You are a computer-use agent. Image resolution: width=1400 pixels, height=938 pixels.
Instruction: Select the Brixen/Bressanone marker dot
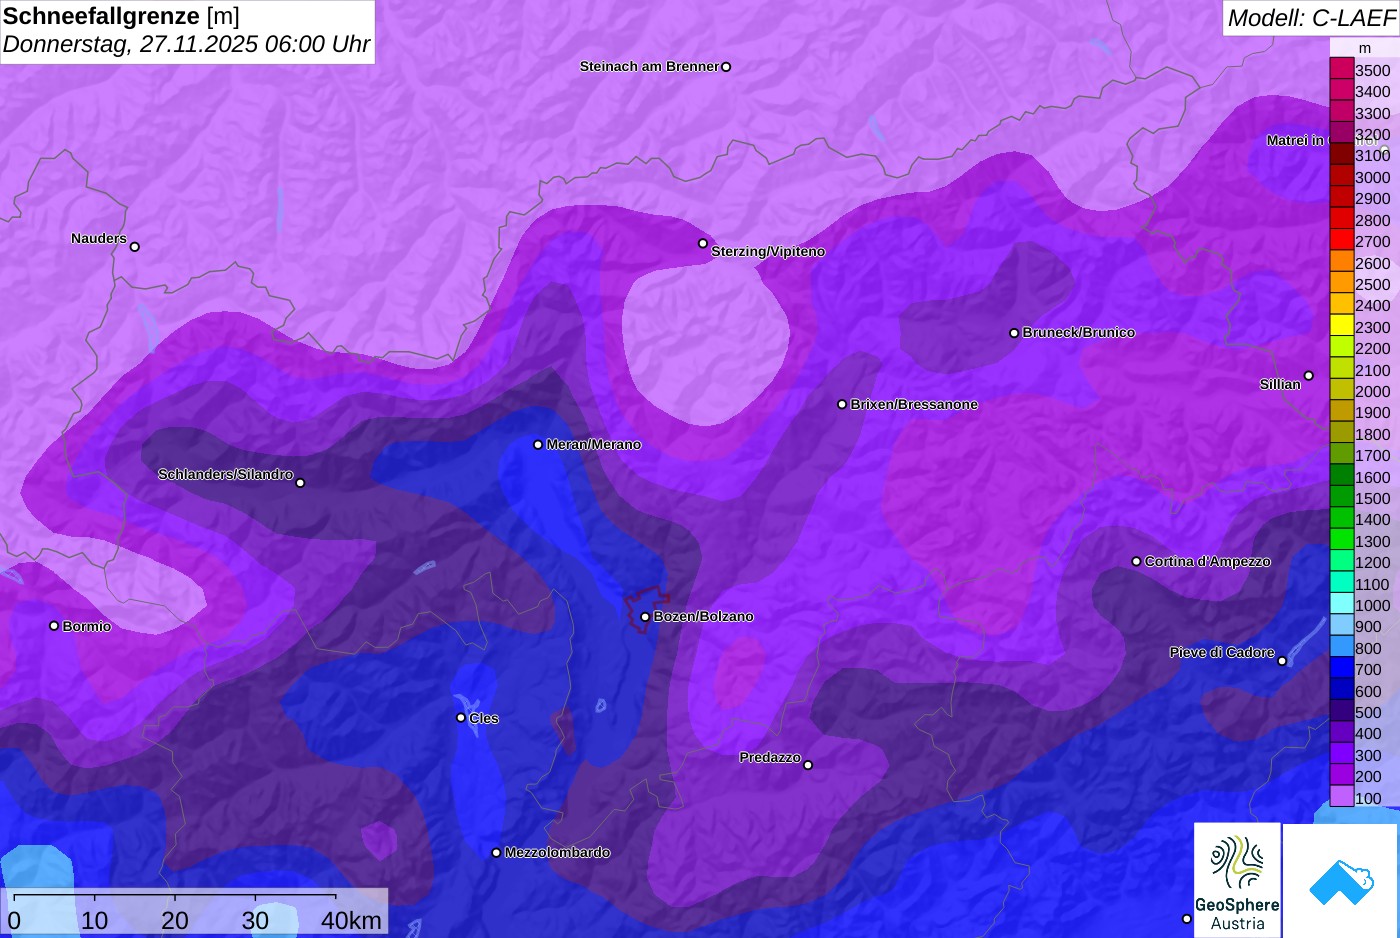(x=842, y=405)
